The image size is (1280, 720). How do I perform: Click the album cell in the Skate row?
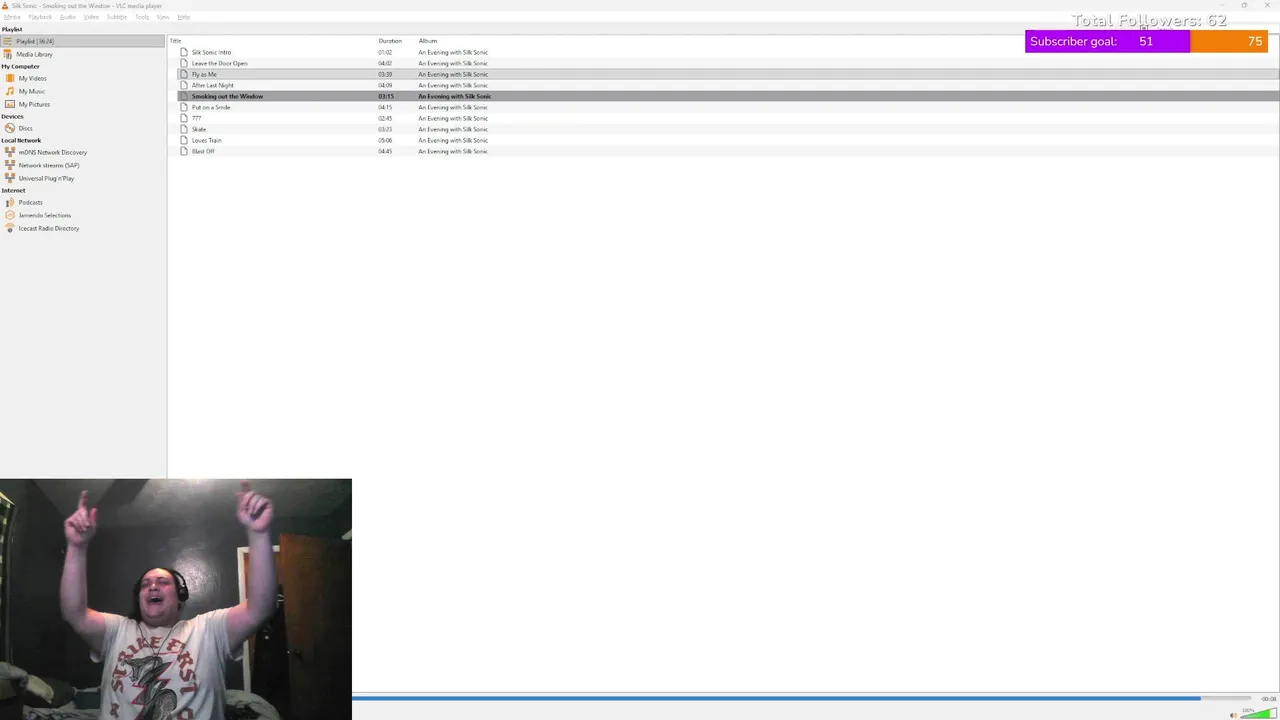point(453,129)
